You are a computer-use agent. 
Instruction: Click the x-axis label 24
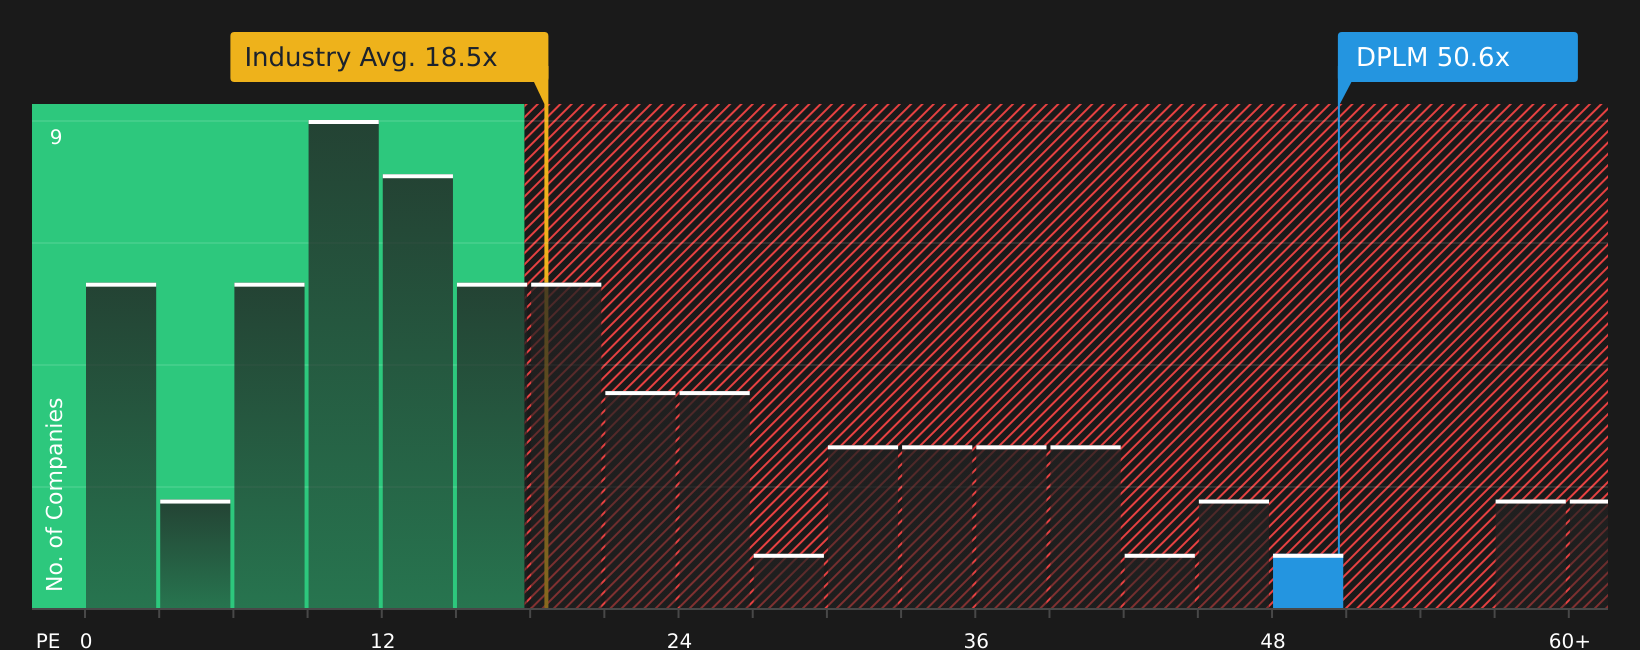(x=679, y=640)
